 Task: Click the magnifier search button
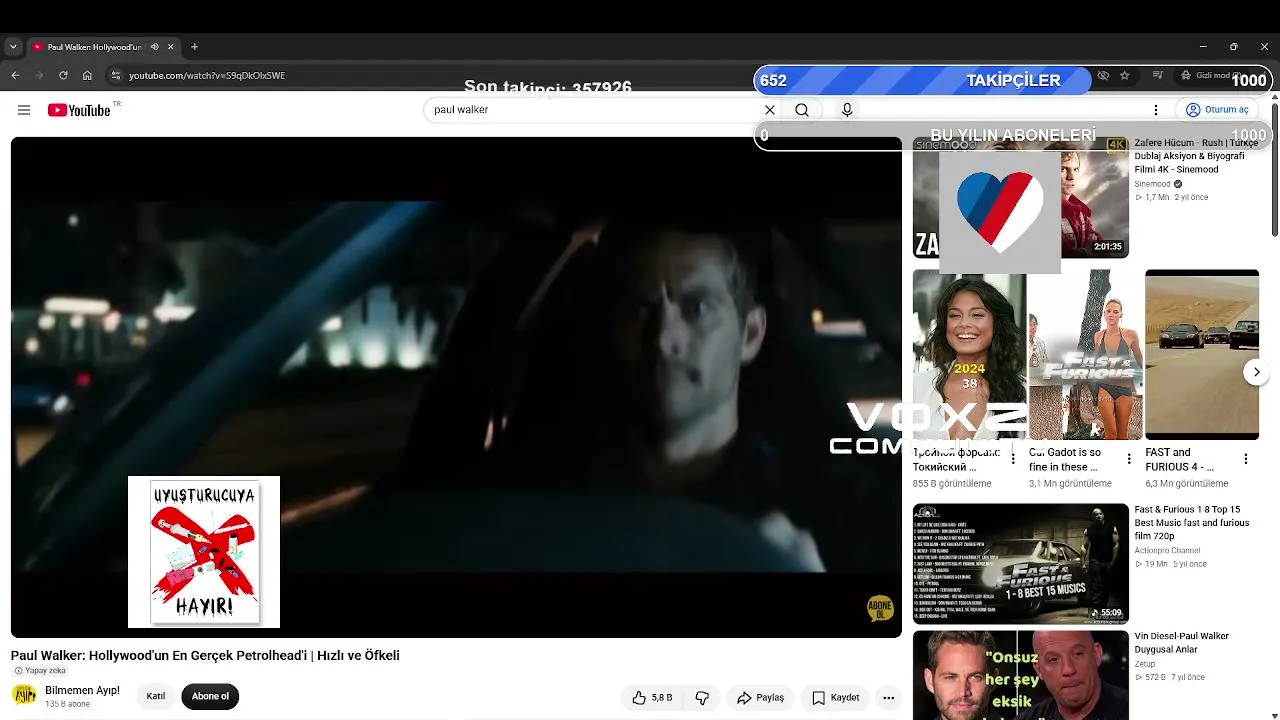(x=802, y=110)
